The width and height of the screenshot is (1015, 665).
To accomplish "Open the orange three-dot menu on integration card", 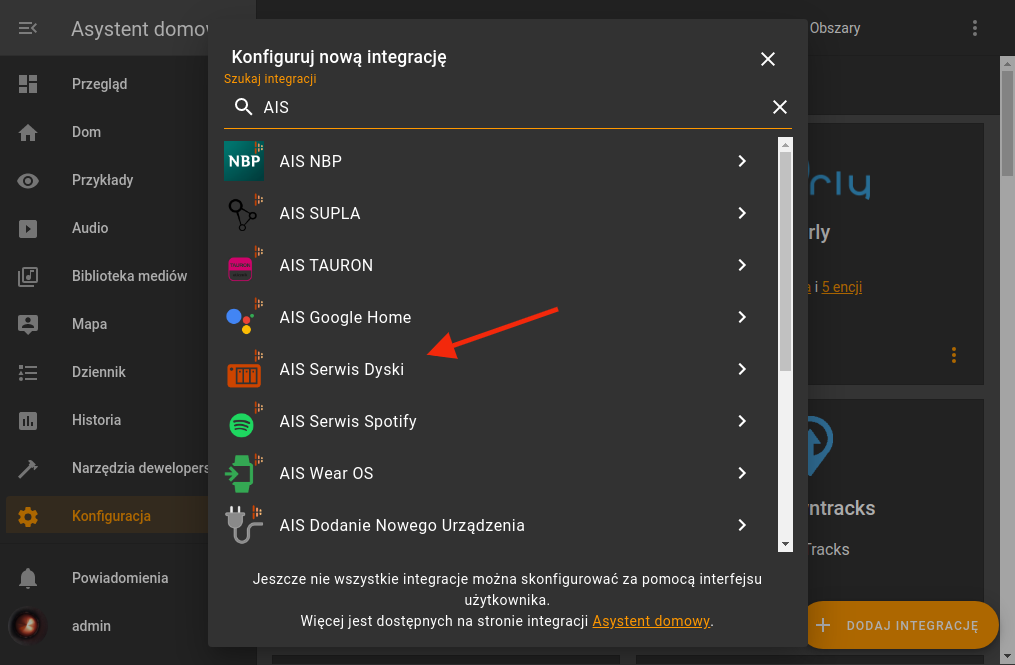I will [x=954, y=355].
